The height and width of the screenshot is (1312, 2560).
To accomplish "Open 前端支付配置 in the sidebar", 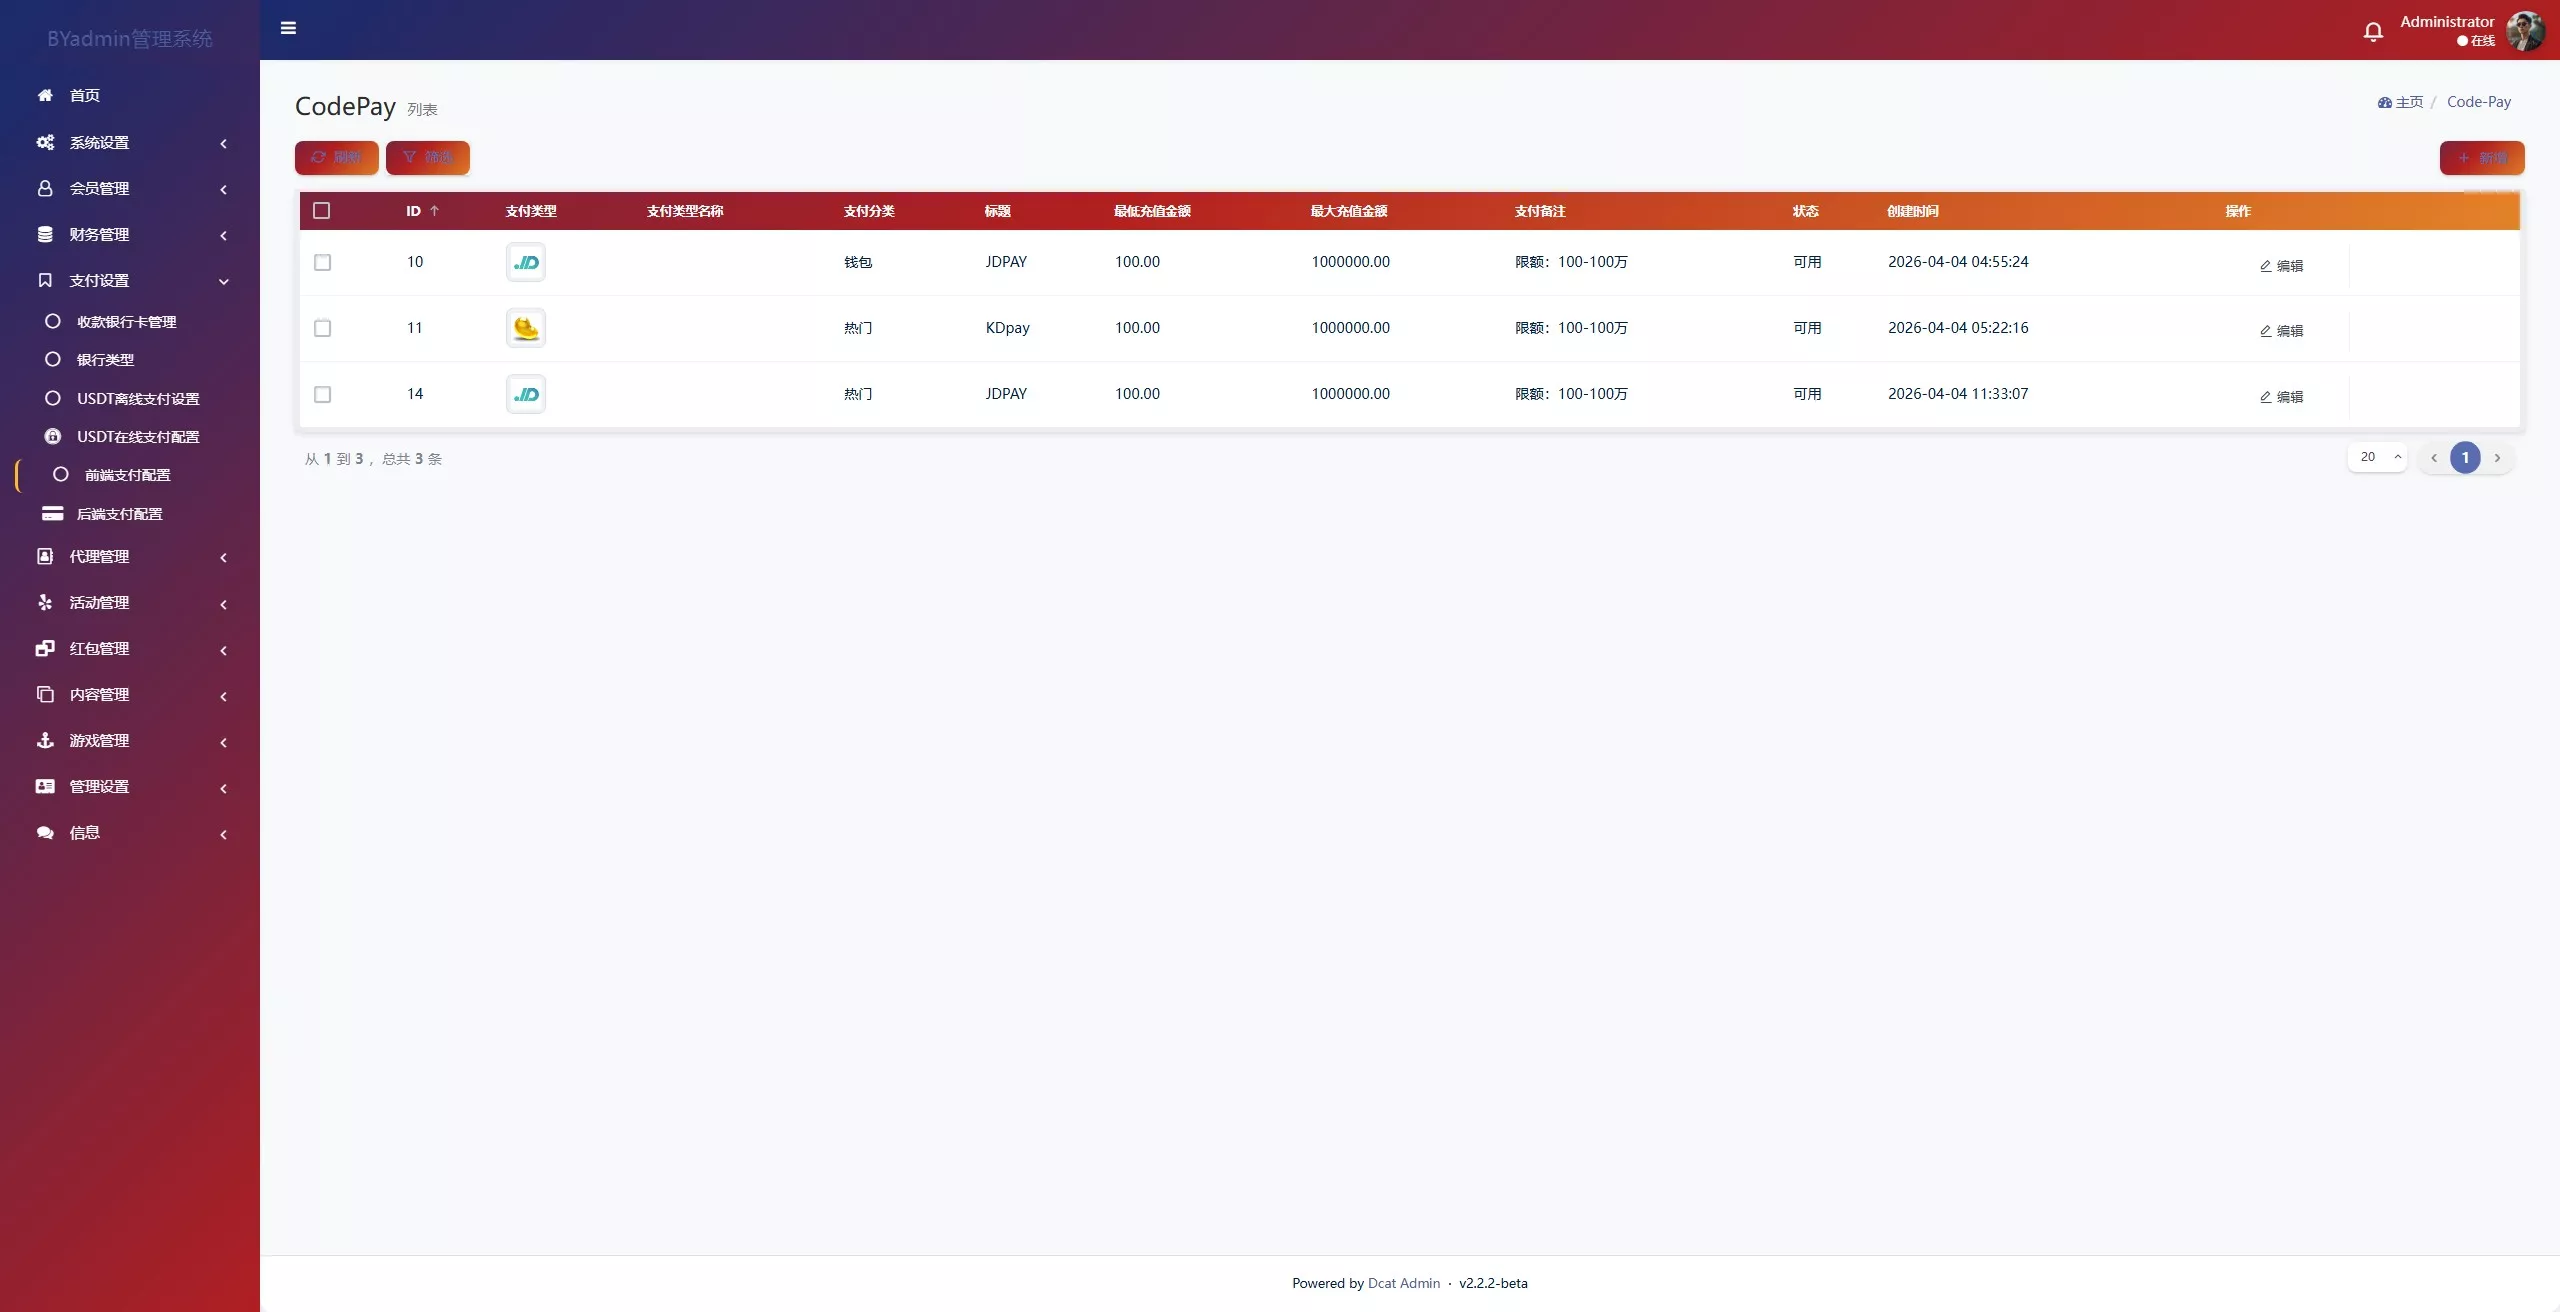I will coord(128,474).
